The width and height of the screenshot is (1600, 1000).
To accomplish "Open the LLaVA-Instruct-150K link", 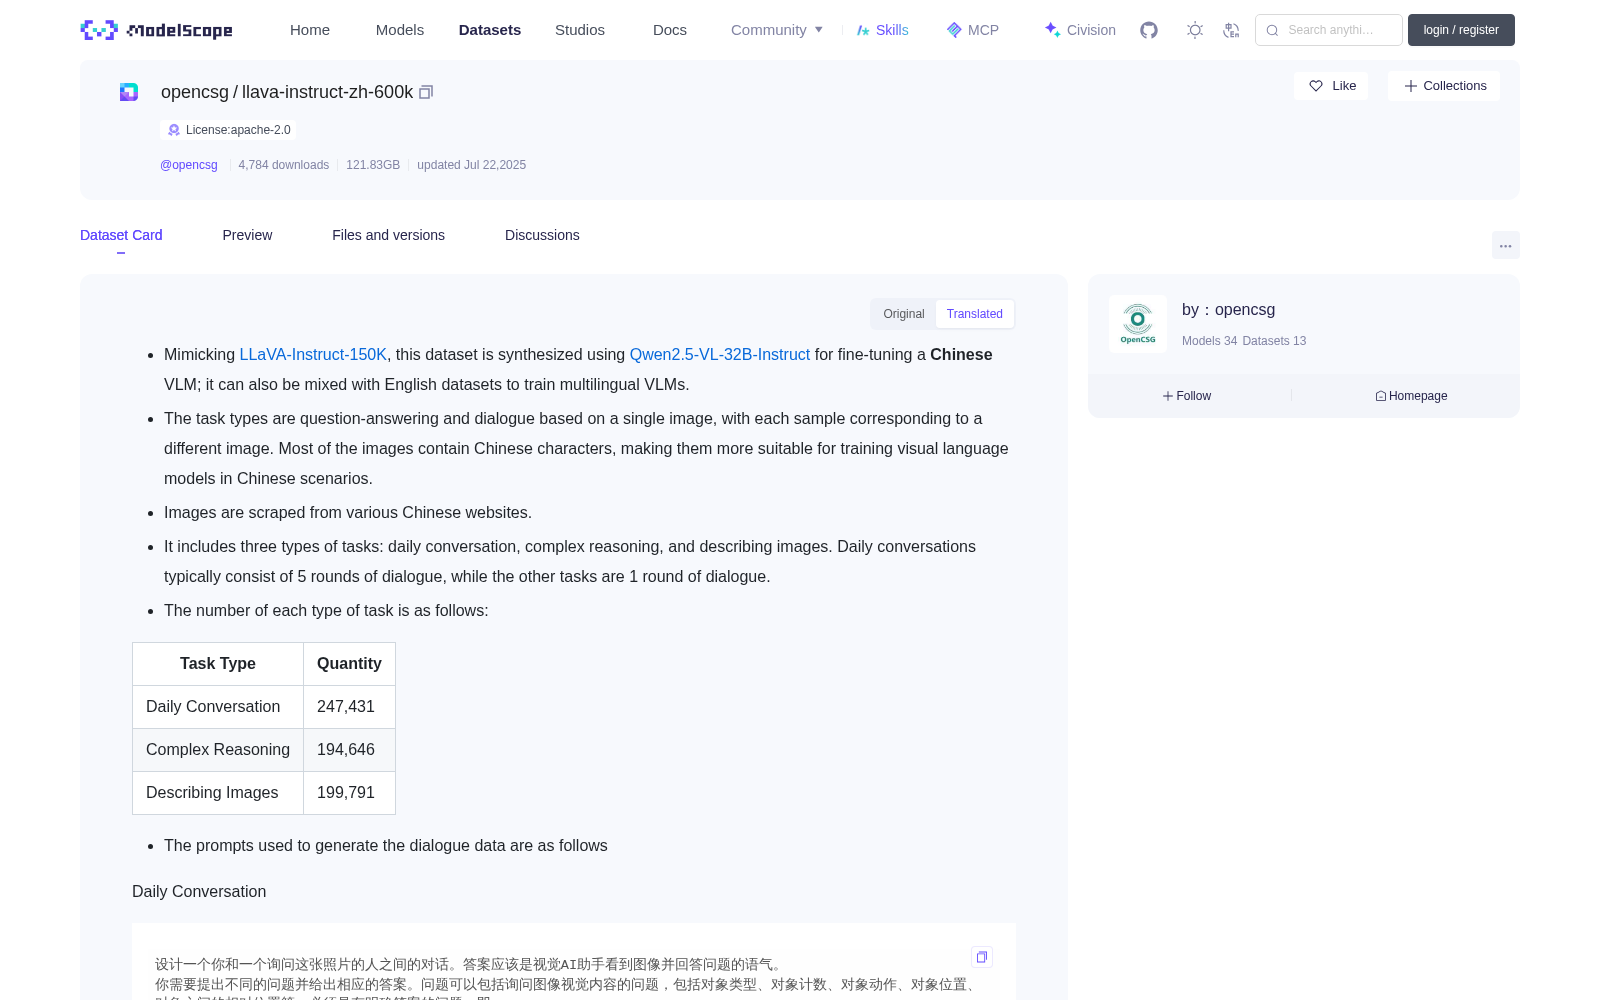I will (313, 355).
